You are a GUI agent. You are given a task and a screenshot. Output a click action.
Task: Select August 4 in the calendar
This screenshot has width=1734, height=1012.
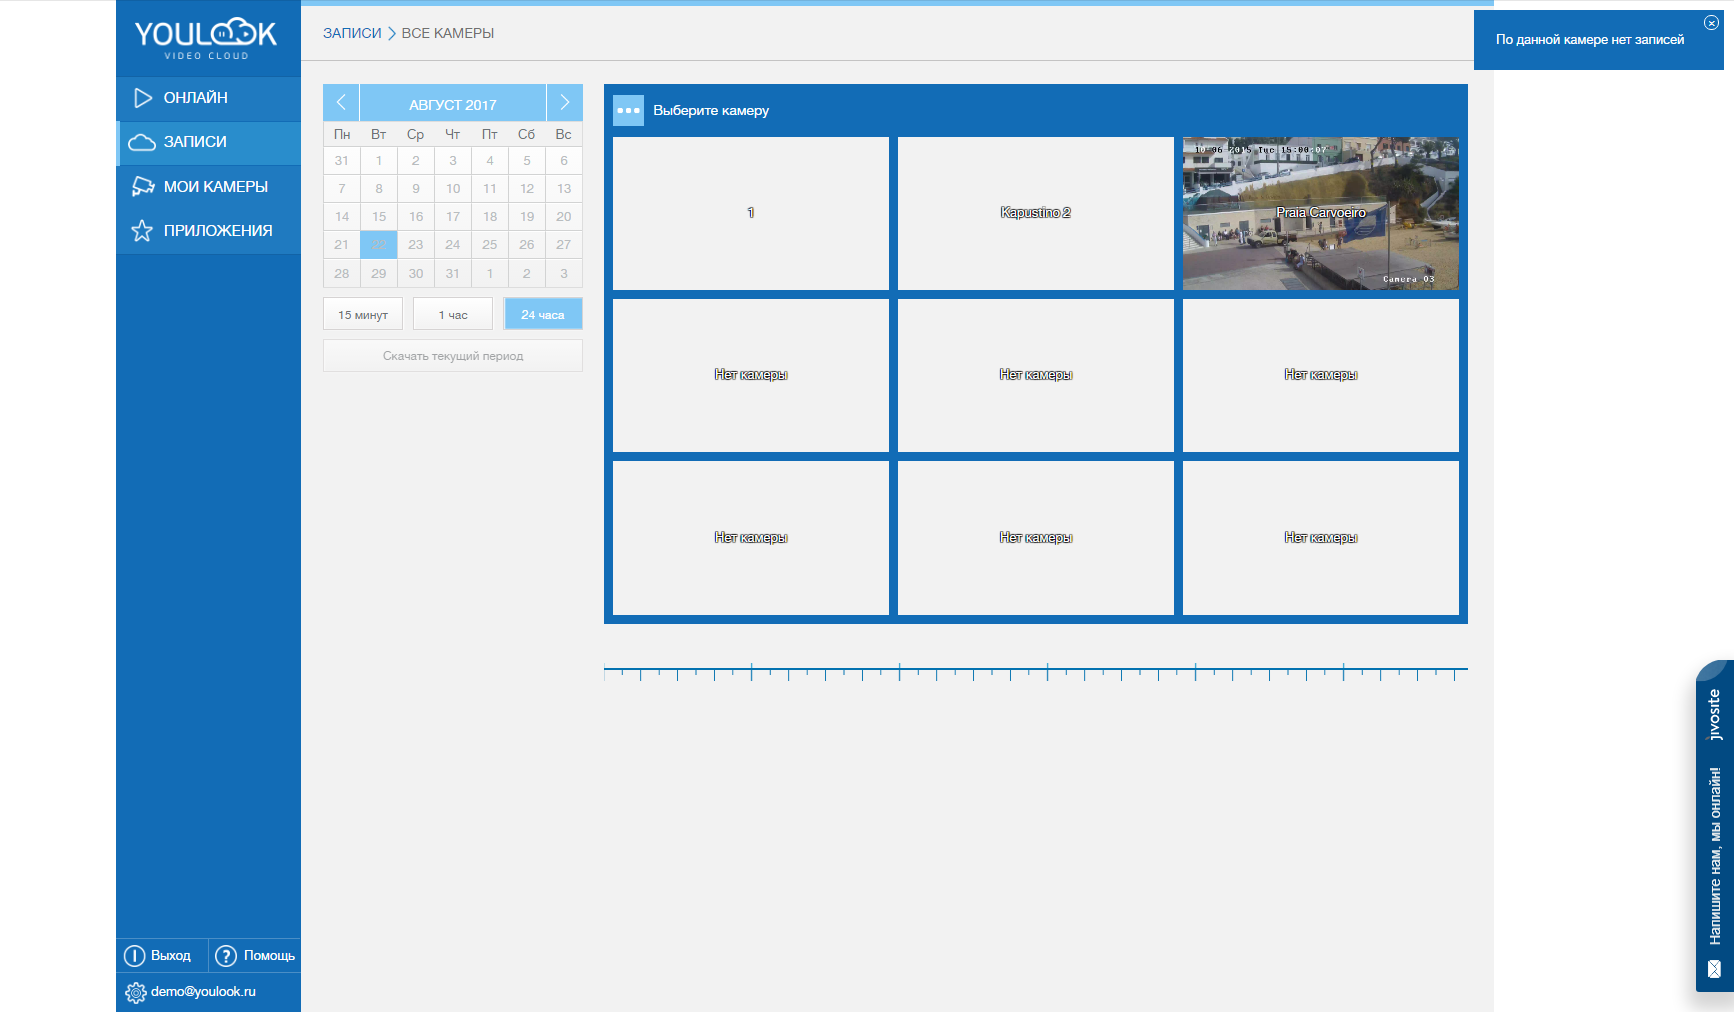(x=490, y=161)
